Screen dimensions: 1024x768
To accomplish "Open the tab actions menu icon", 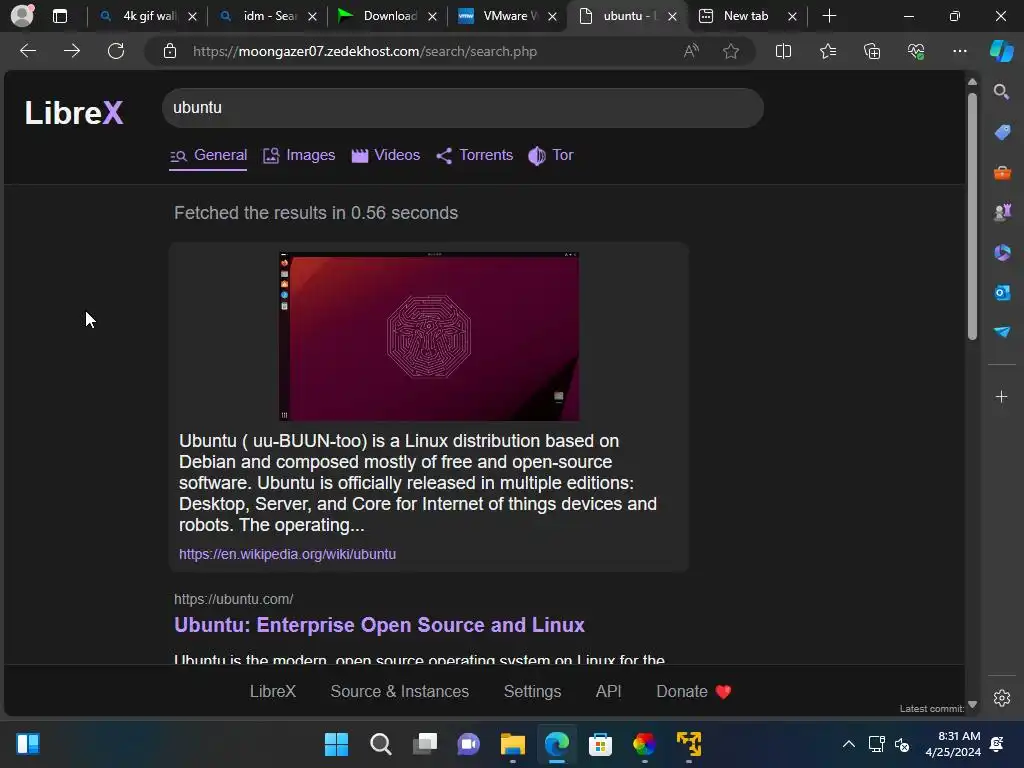I will point(59,16).
